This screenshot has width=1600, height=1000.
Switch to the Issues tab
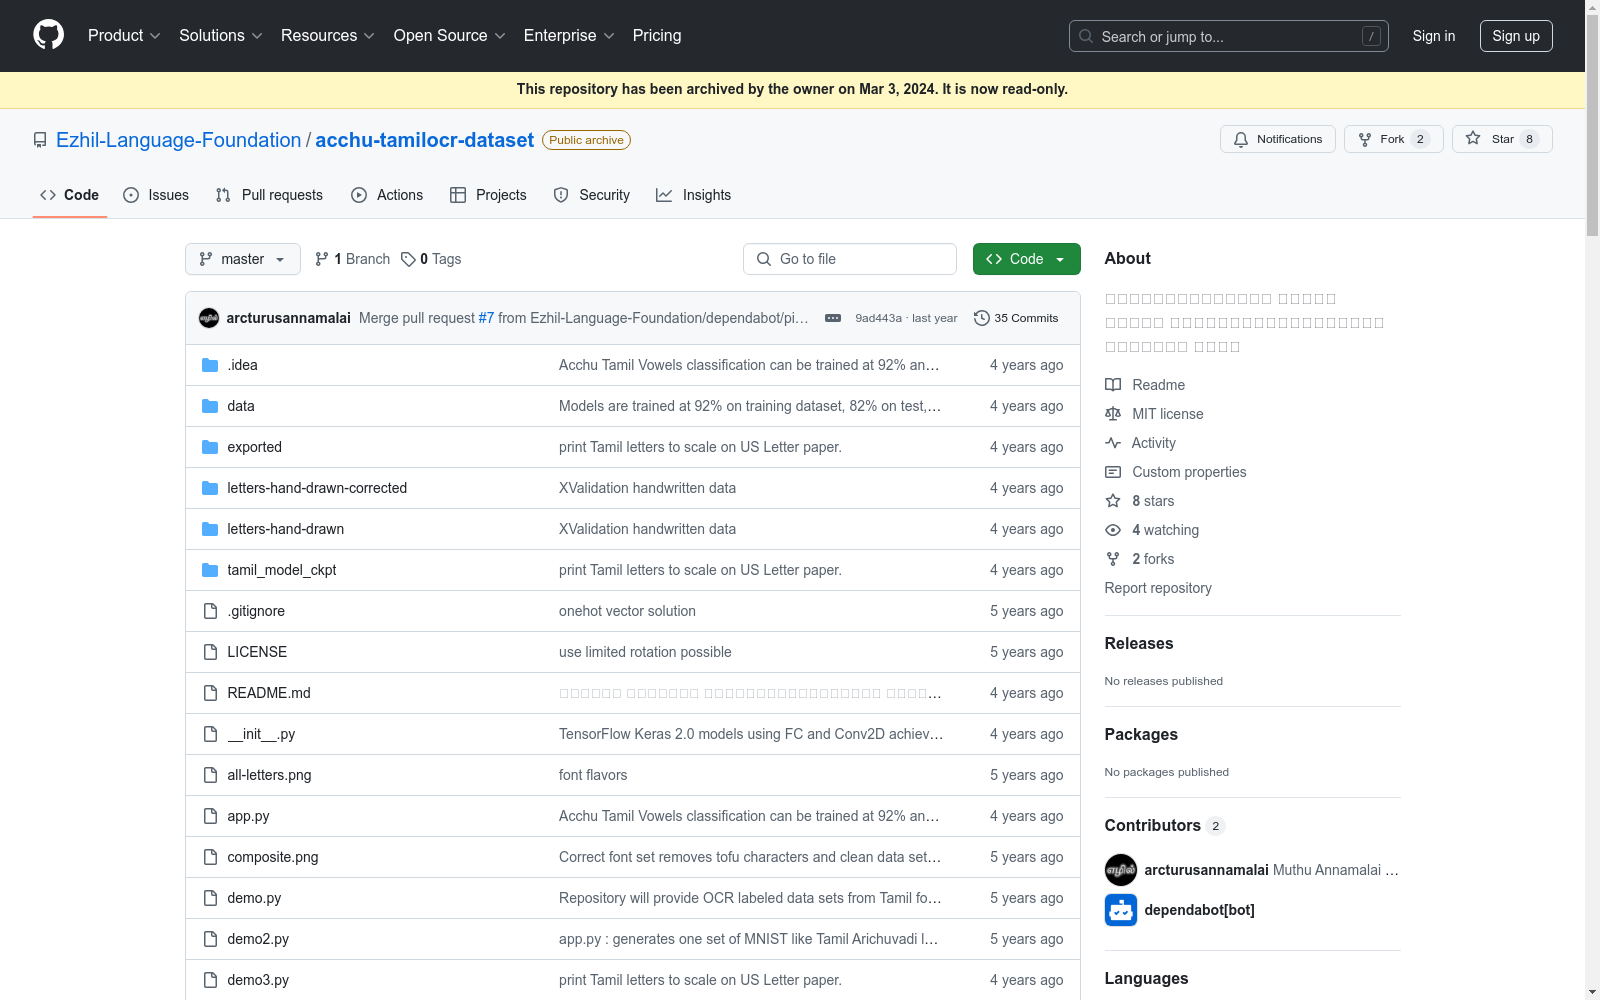coord(156,195)
